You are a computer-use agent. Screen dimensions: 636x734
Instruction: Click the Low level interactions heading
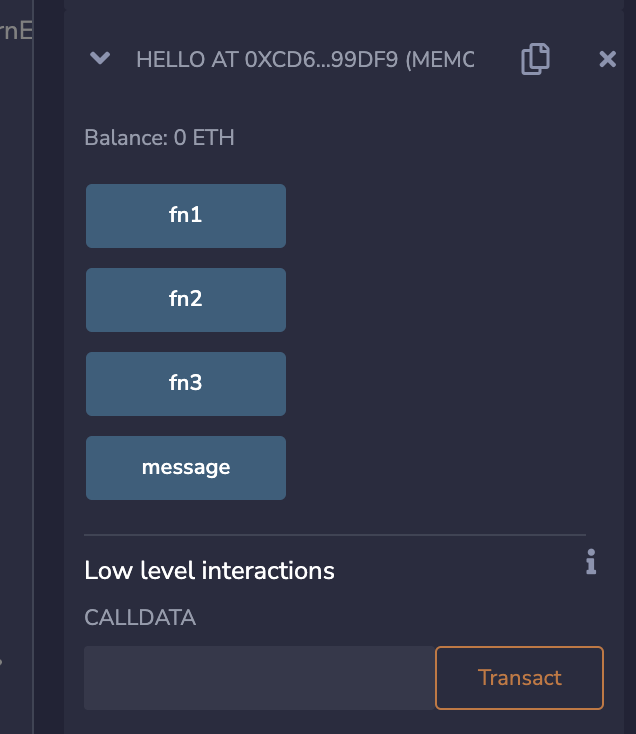(x=209, y=571)
